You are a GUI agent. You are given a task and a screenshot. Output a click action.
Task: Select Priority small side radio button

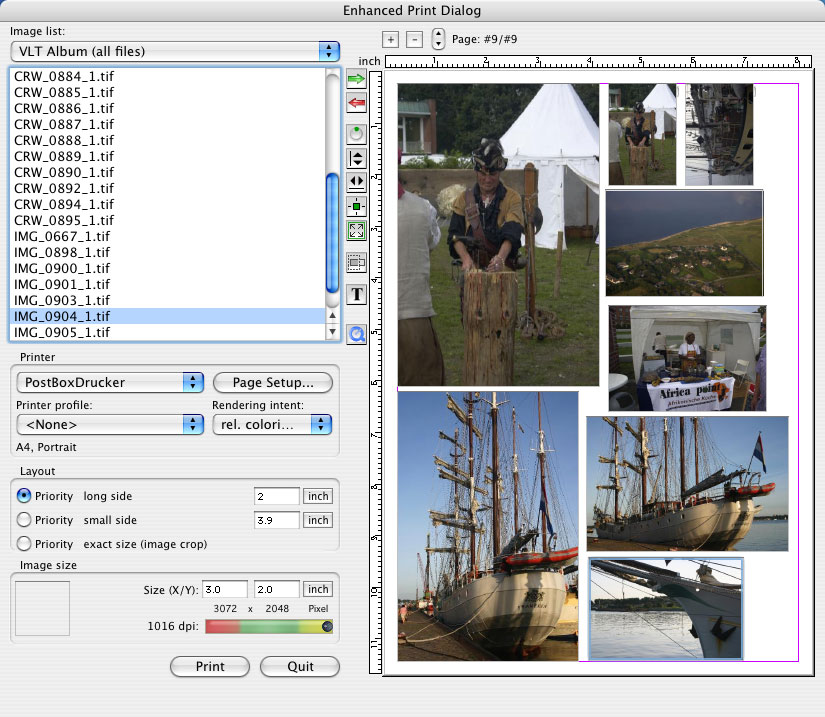25,520
